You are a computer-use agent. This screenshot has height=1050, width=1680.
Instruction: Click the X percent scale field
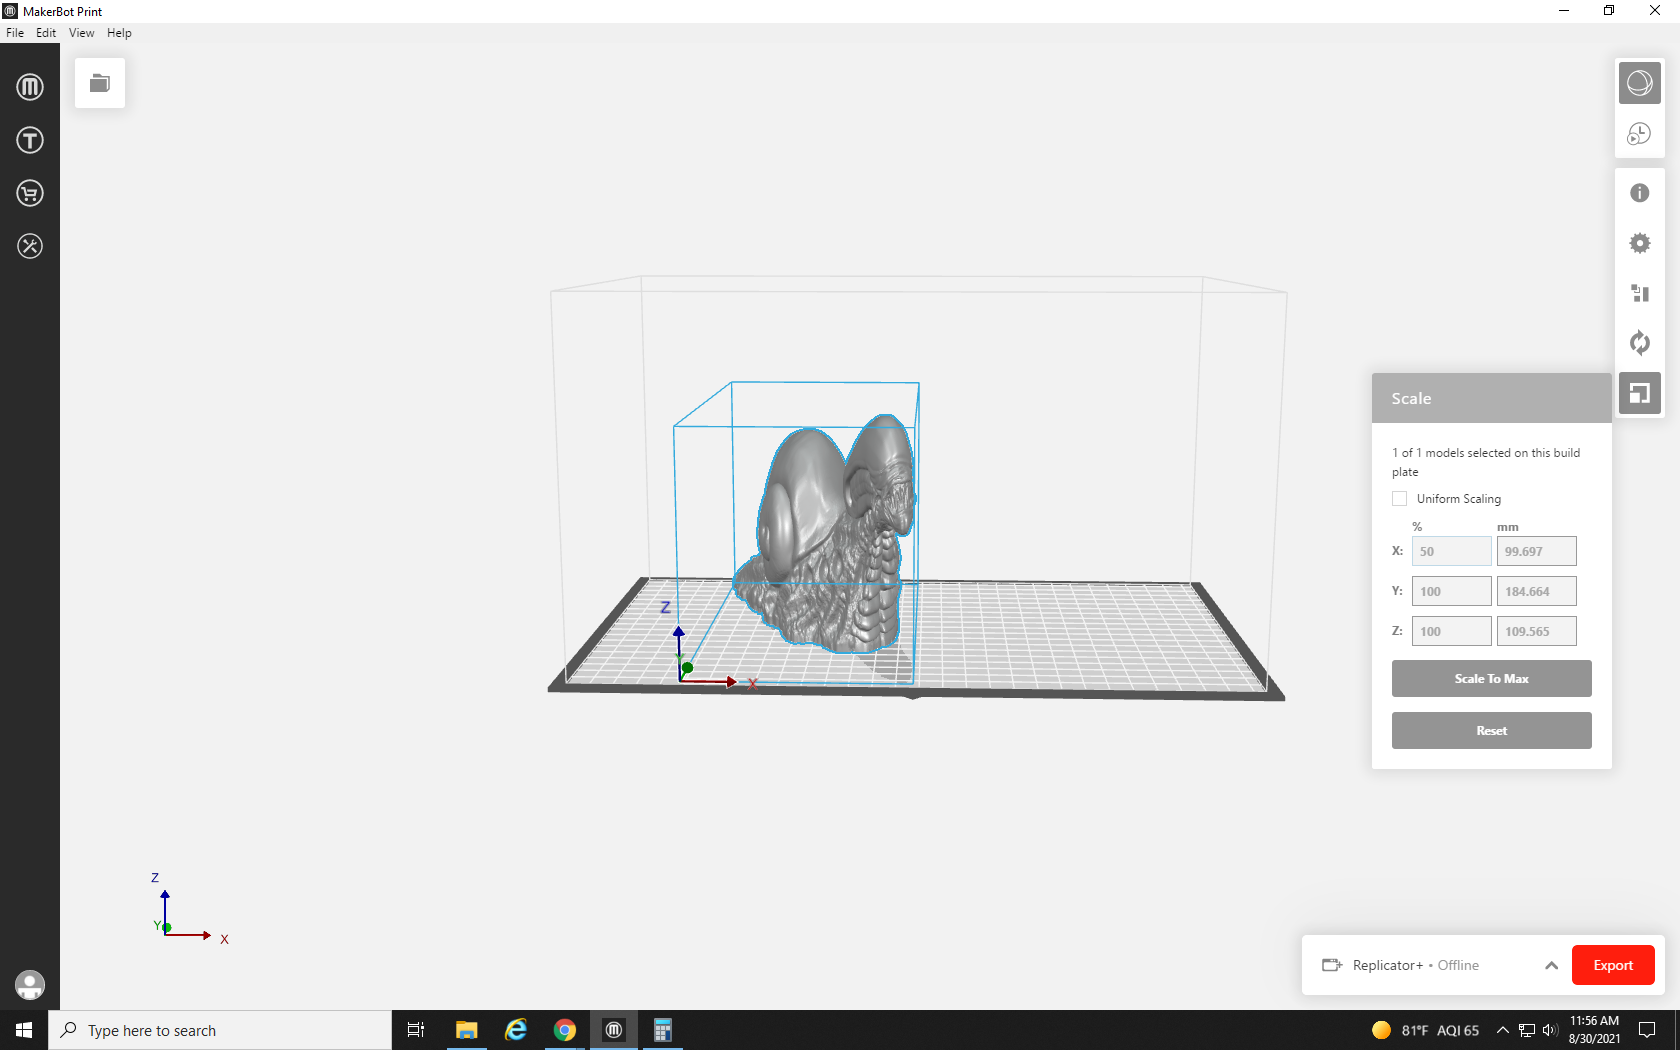click(1451, 551)
